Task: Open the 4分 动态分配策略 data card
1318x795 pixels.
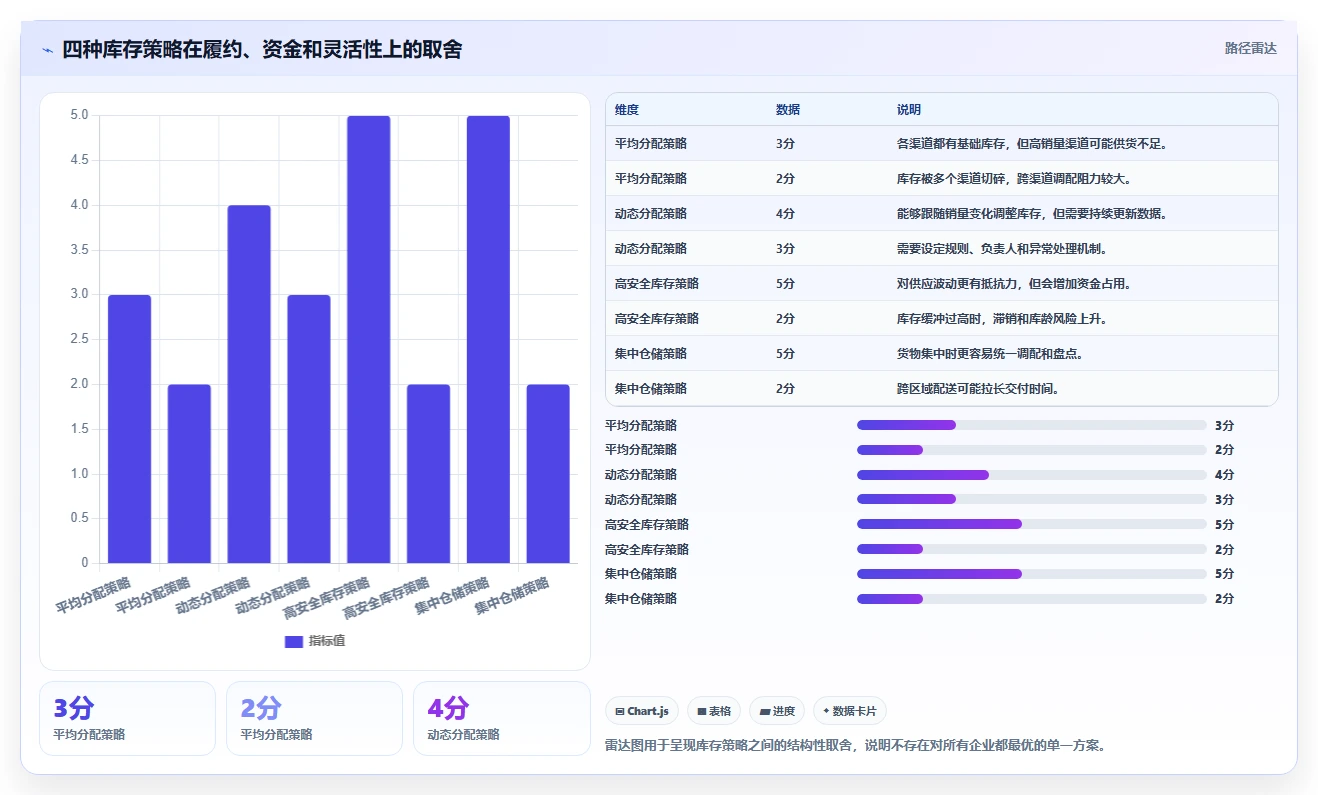Action: pos(501,718)
